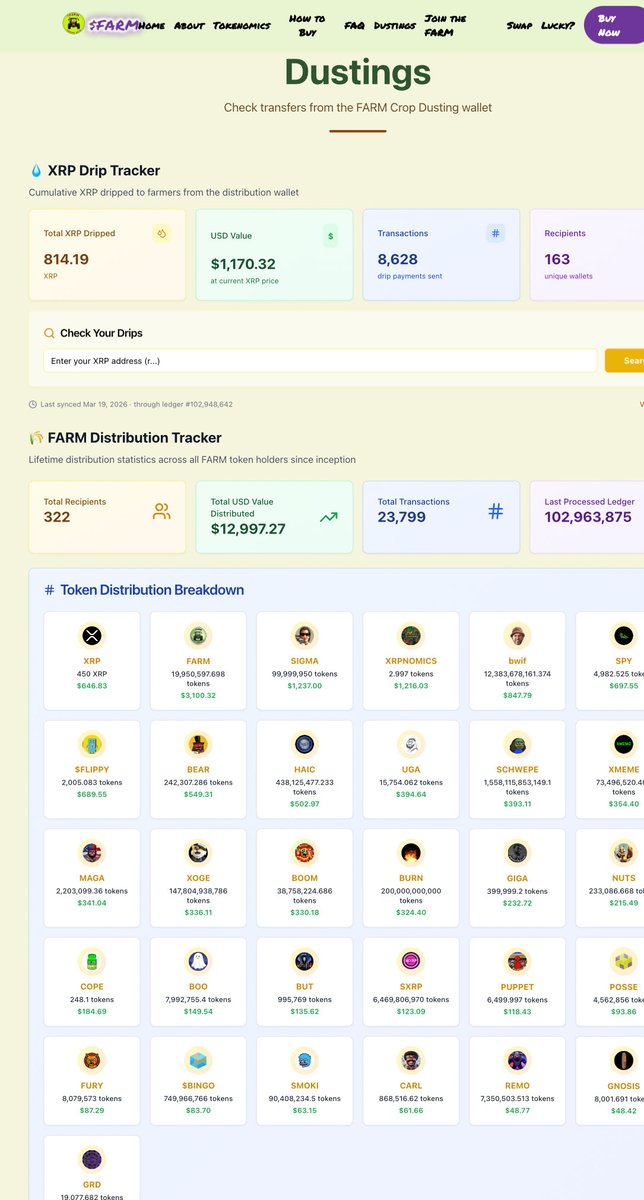
Task: Click the $12,997.27 distributed value
Action: 248,529
